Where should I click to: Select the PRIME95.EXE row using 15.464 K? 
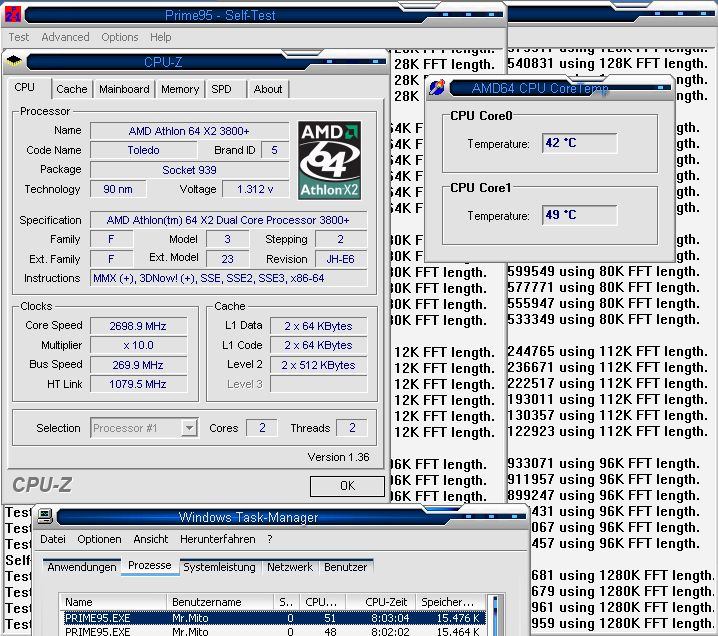point(272,631)
